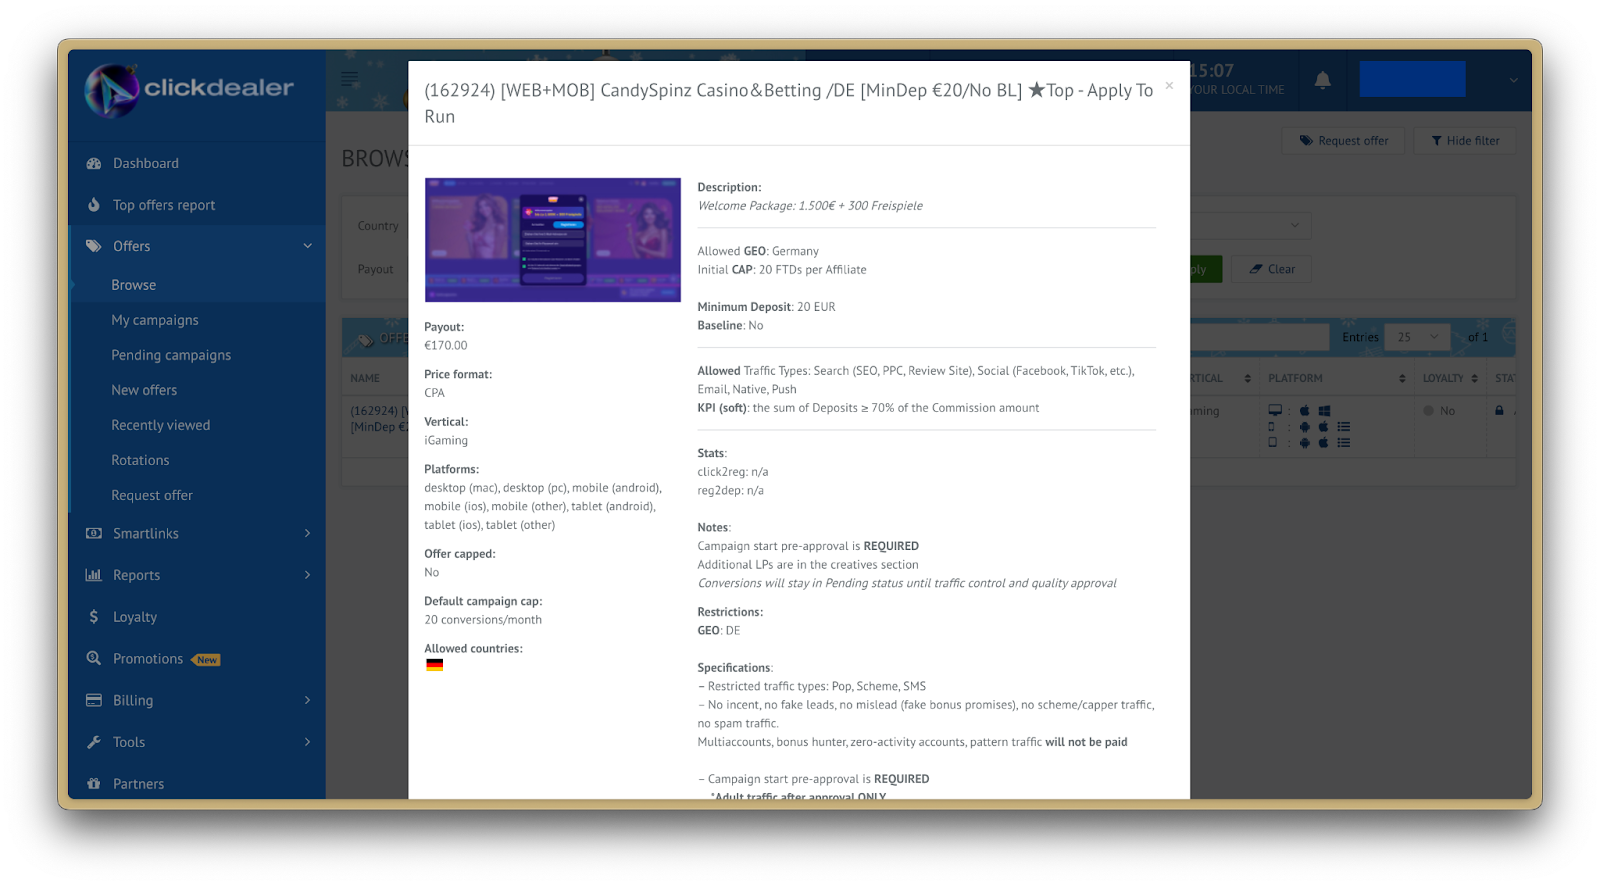Select Browse under Offers

tap(134, 285)
